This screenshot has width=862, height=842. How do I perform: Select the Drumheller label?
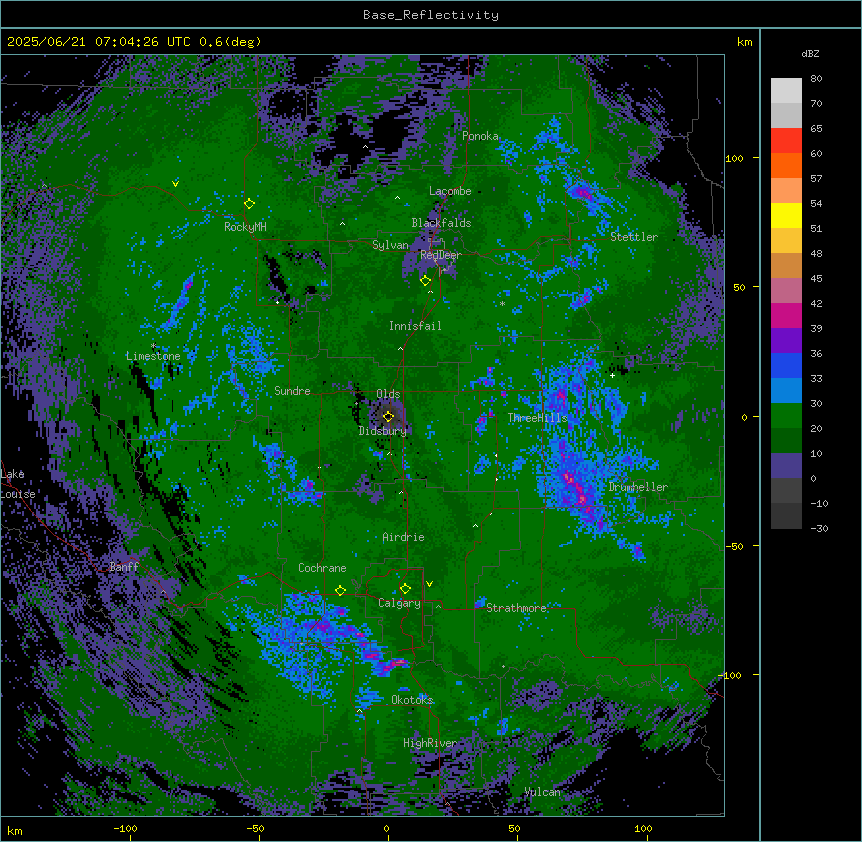pyautogui.click(x=638, y=487)
